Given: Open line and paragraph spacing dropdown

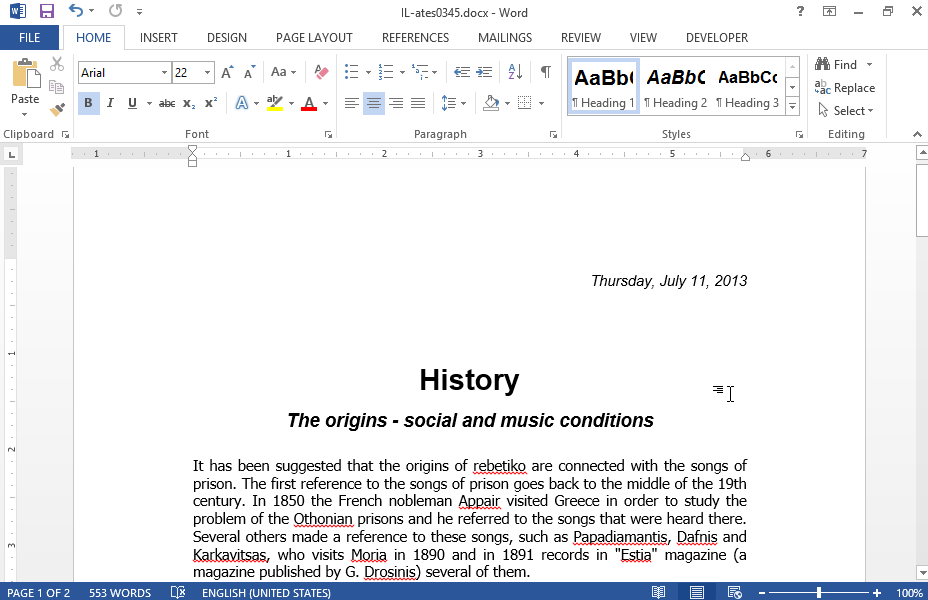Looking at the screenshot, I should (454, 104).
